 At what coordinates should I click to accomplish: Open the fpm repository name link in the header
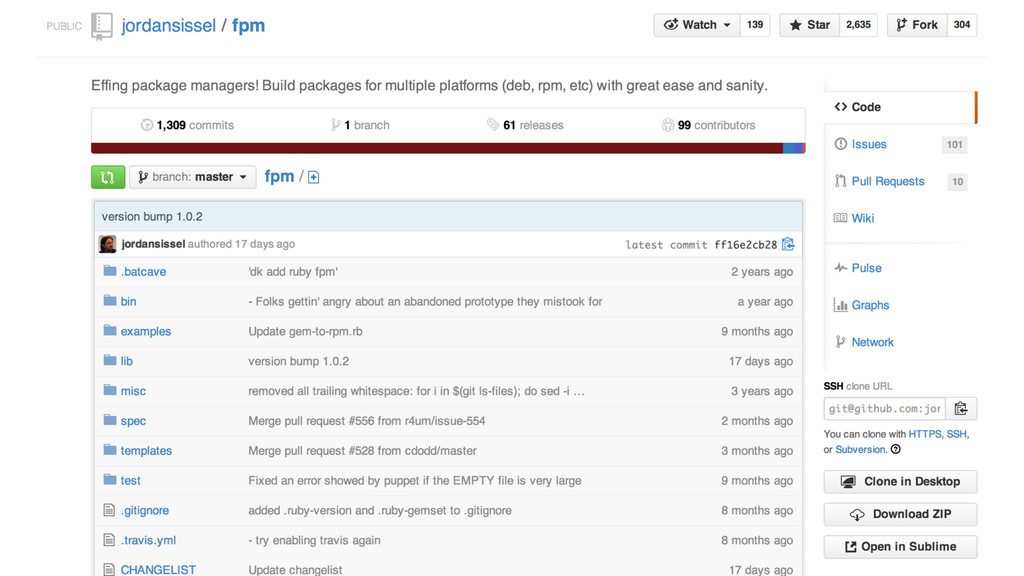248,25
